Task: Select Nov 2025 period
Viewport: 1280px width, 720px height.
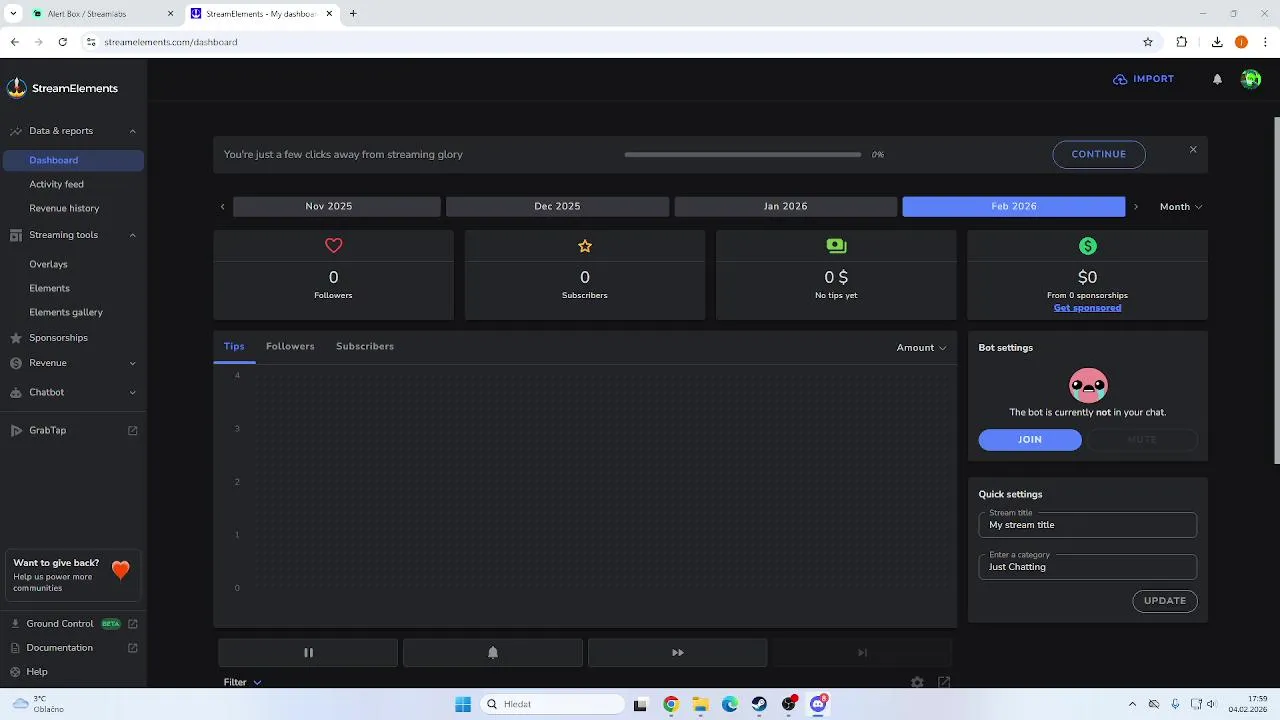Action: coord(337,206)
